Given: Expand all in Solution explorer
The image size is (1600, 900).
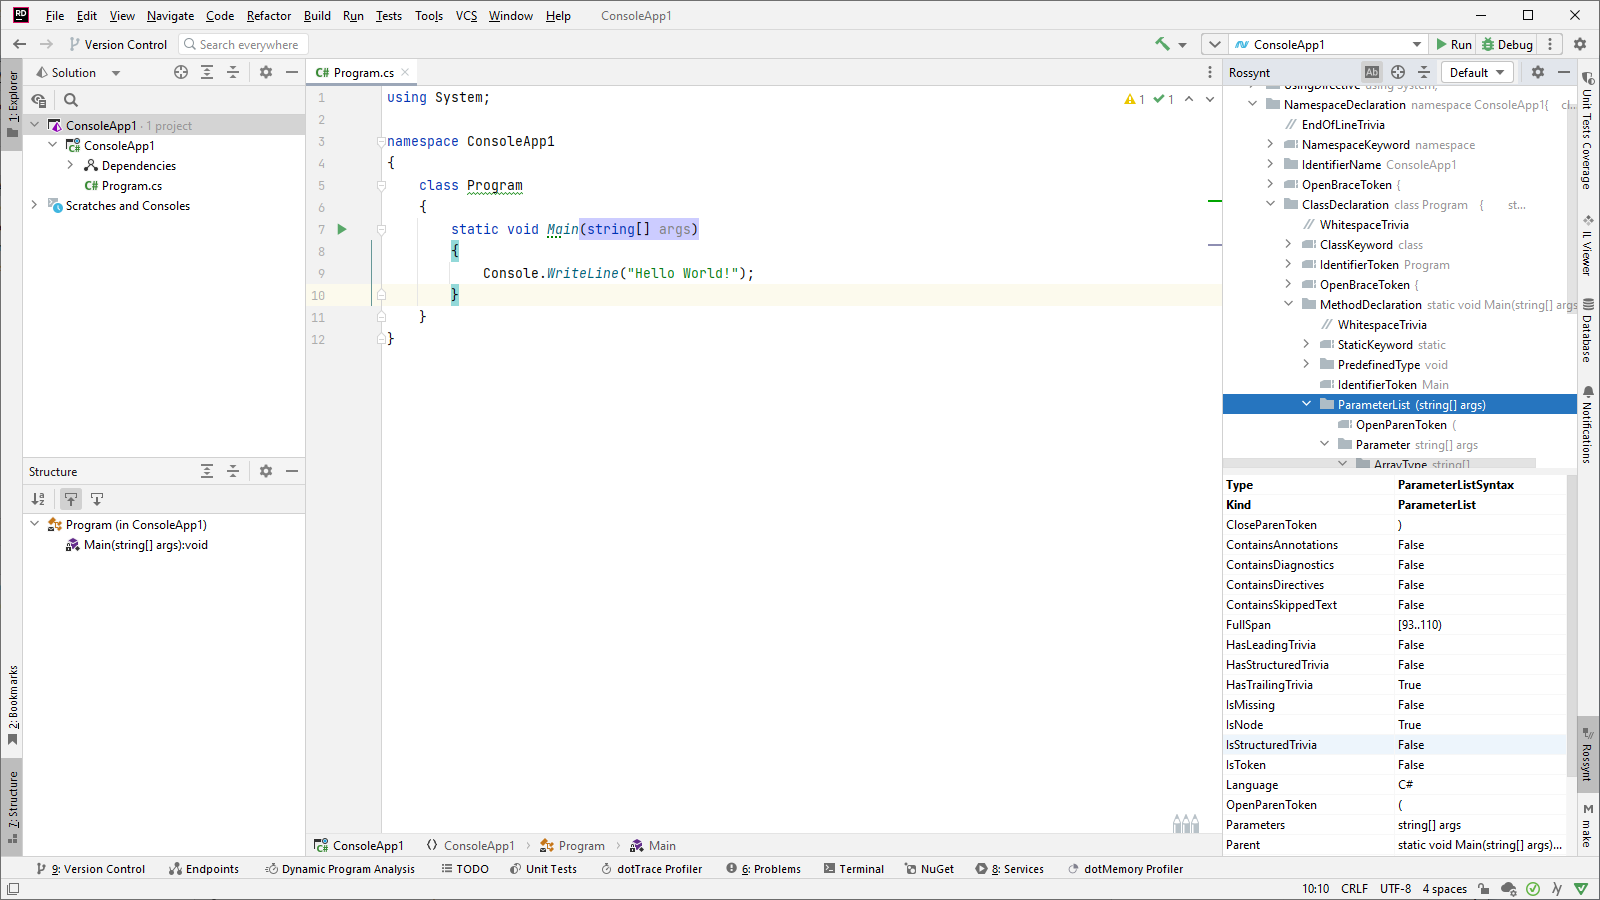Looking at the screenshot, I should (x=207, y=72).
